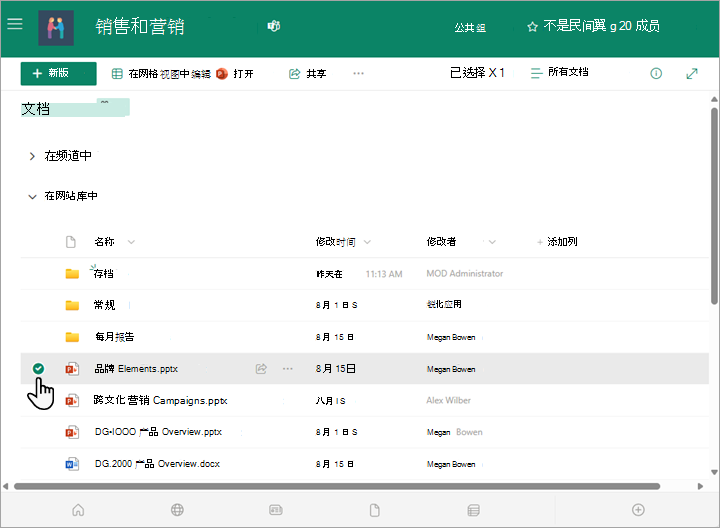720x528 pixels.
Task: Click DG.2000 Overview.docx Word icon
Action: tap(72, 464)
